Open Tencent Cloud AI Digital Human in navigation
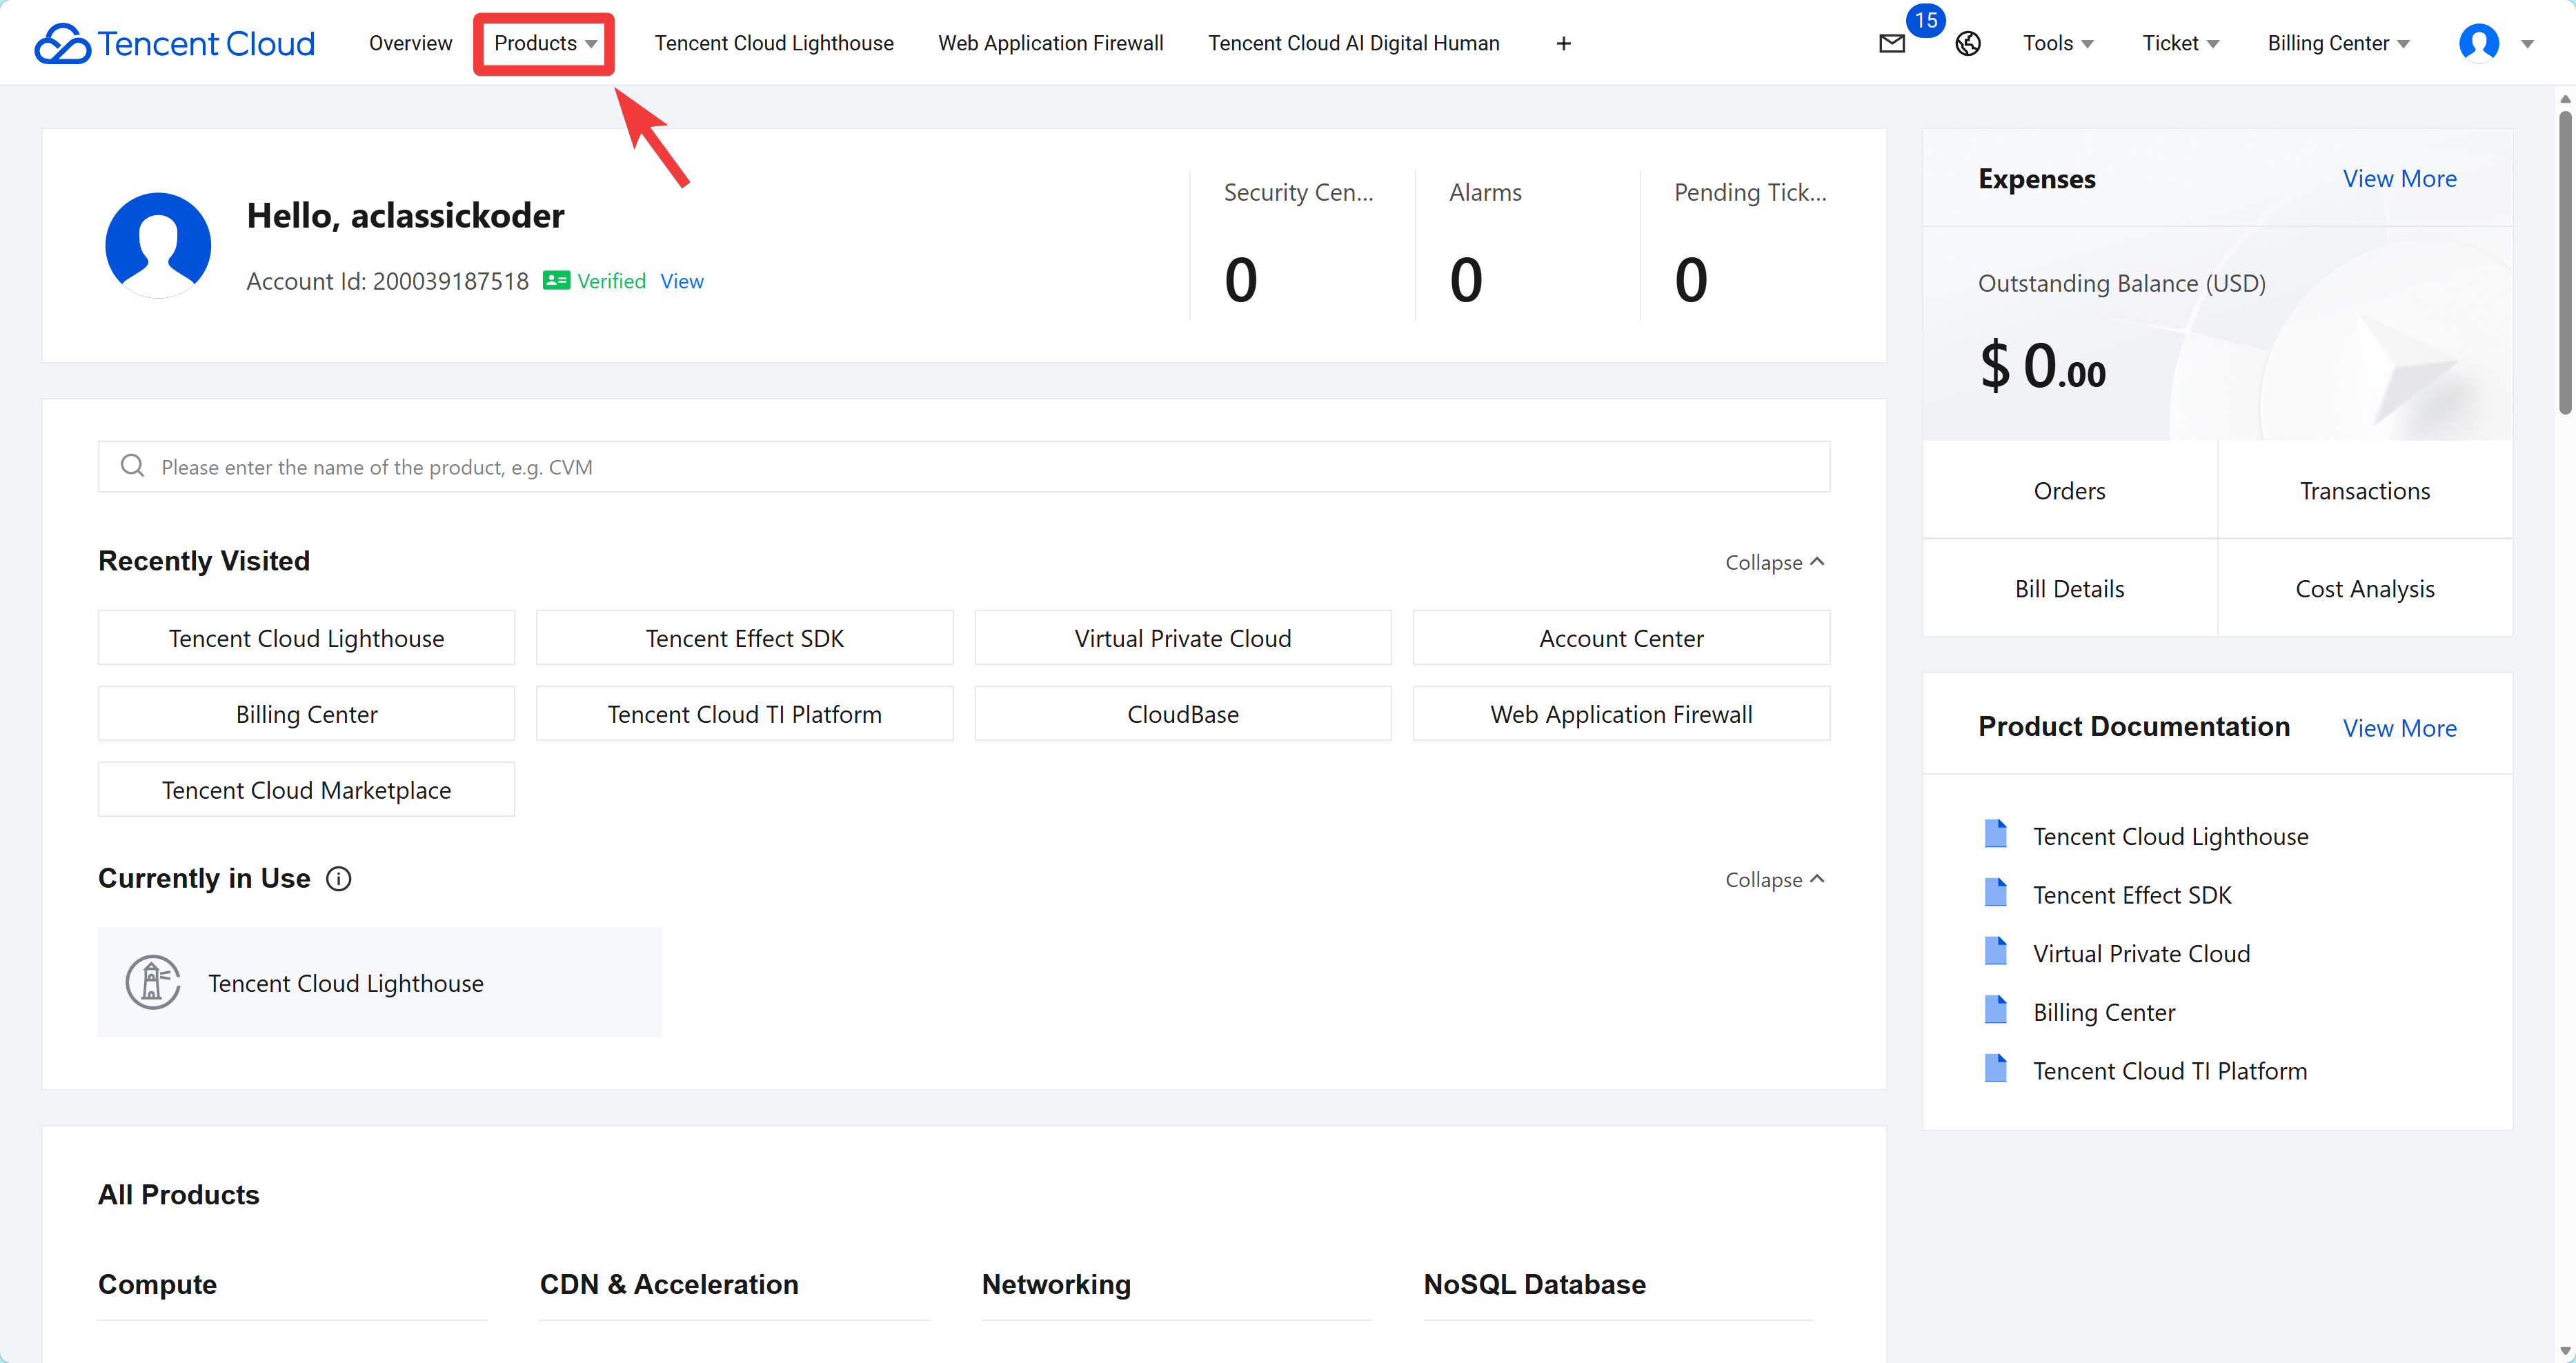Image resolution: width=2576 pixels, height=1363 pixels. [x=1354, y=43]
